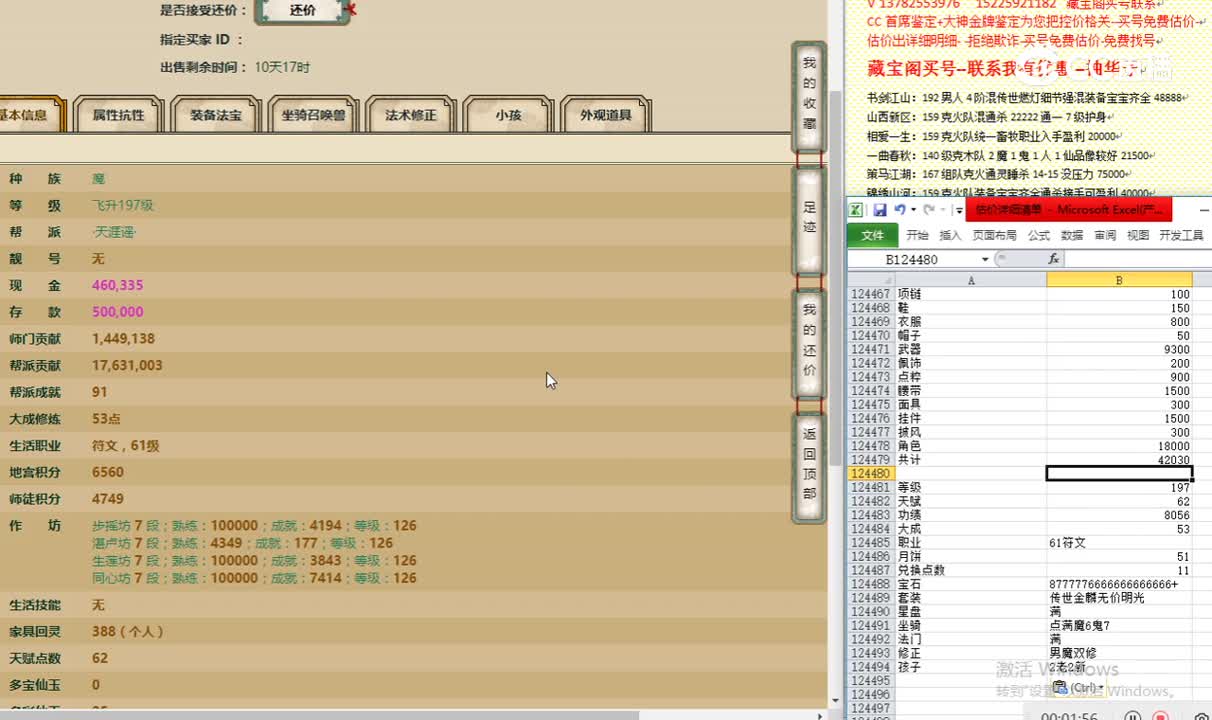The width and height of the screenshot is (1212, 720).
Task: Click listing line 书剑江山 48888 in document
Action: [1026, 98]
